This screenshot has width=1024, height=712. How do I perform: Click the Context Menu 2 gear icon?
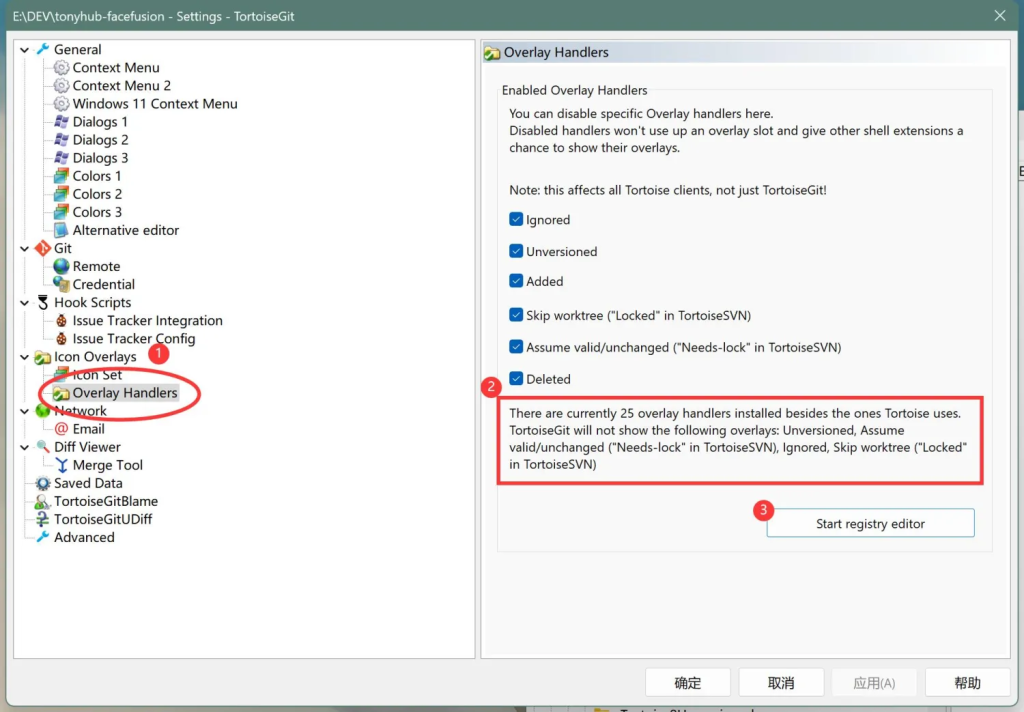pyautogui.click(x=61, y=86)
